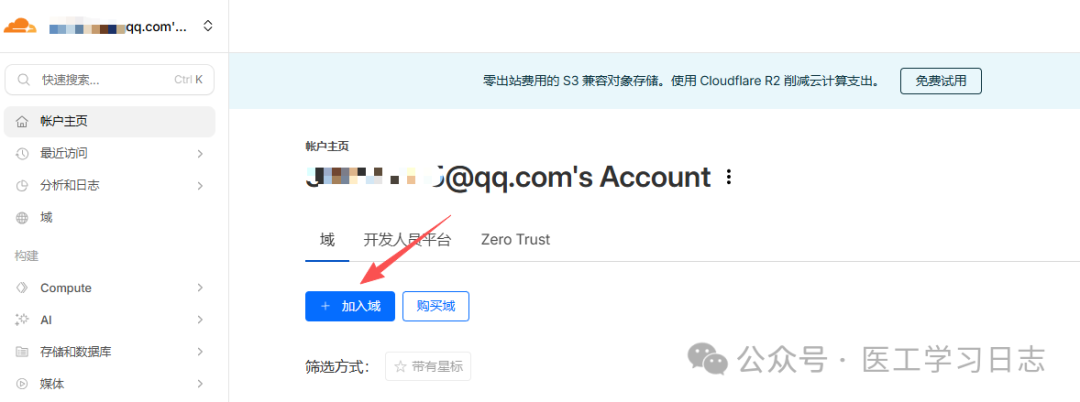1080x402 pixels.
Task: Click the Cloudflare cloud logo
Action: point(20,26)
